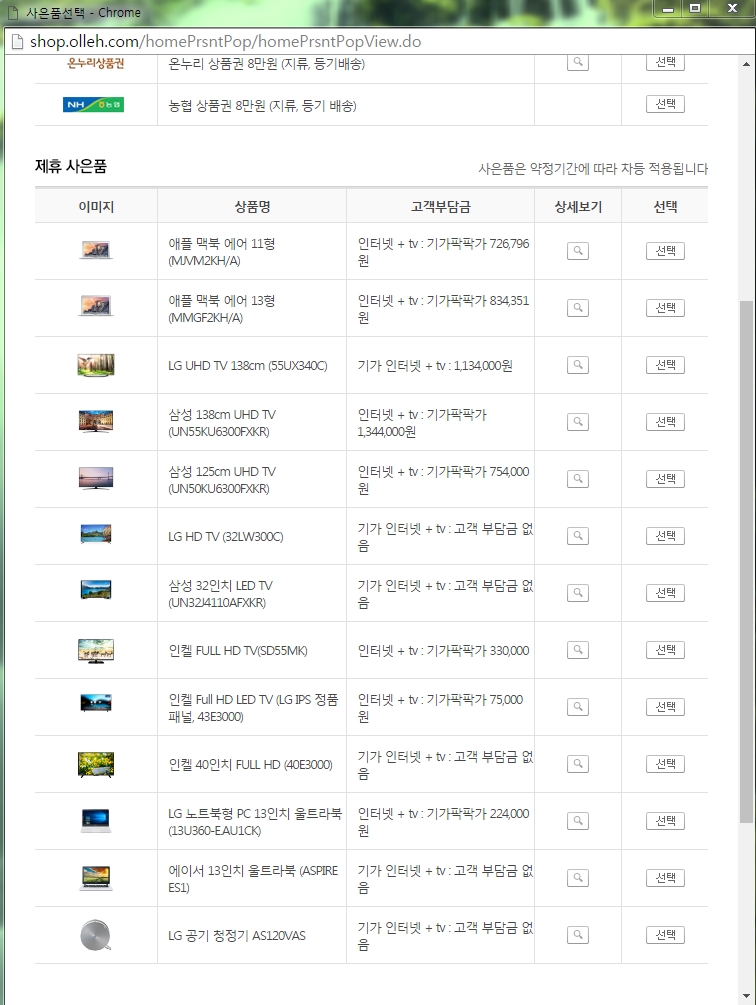756x1005 pixels.
Task: View details of 삼성 125cm UHD TV
Action: pos(577,479)
